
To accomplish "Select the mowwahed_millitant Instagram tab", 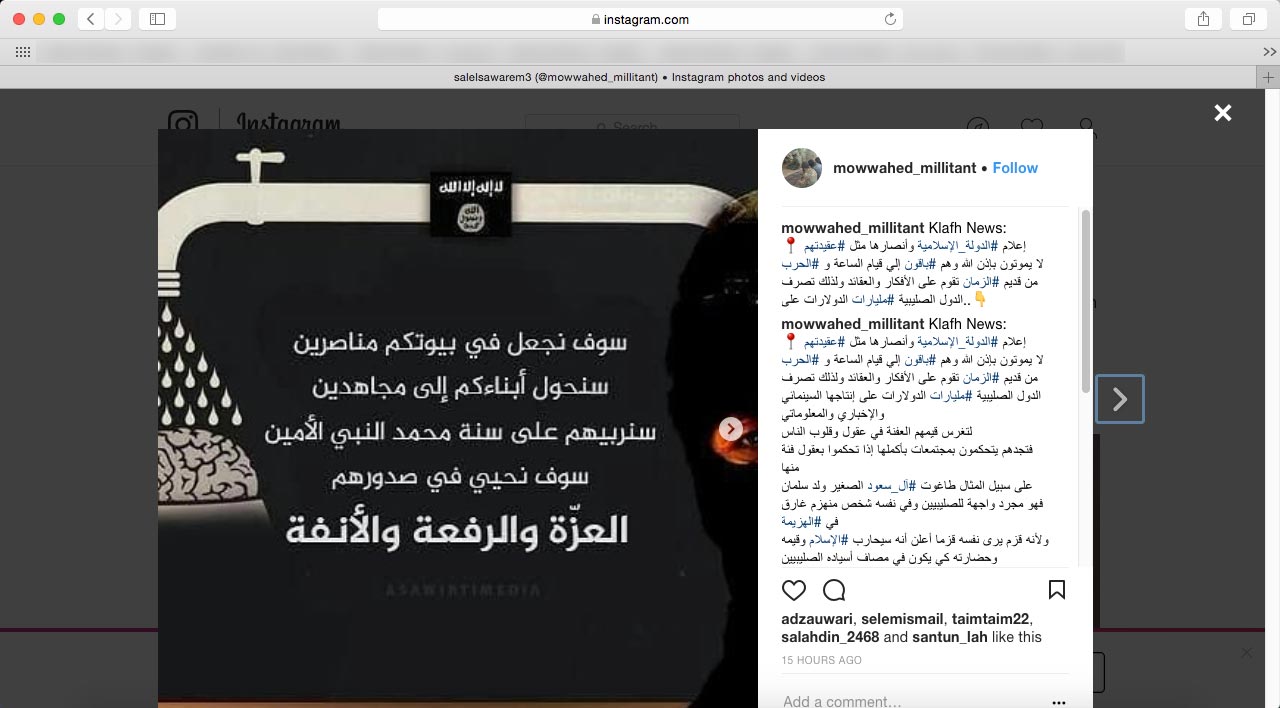I will (639, 77).
